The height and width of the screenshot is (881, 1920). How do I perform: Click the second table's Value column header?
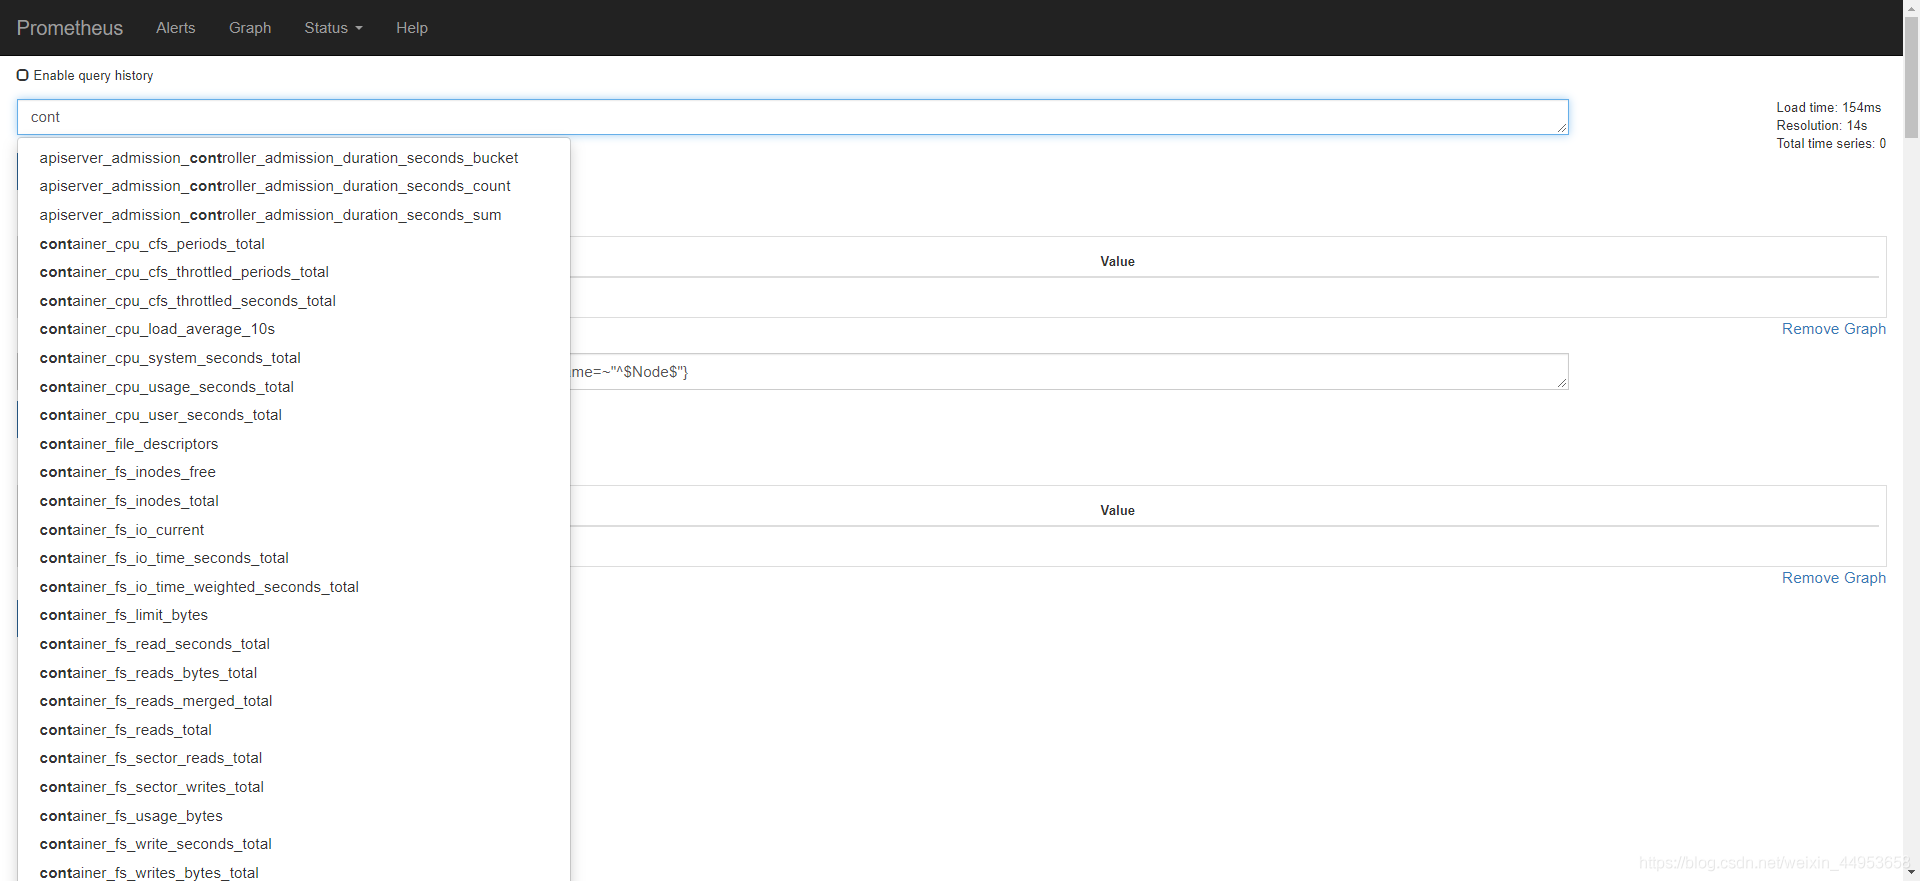tap(1117, 510)
